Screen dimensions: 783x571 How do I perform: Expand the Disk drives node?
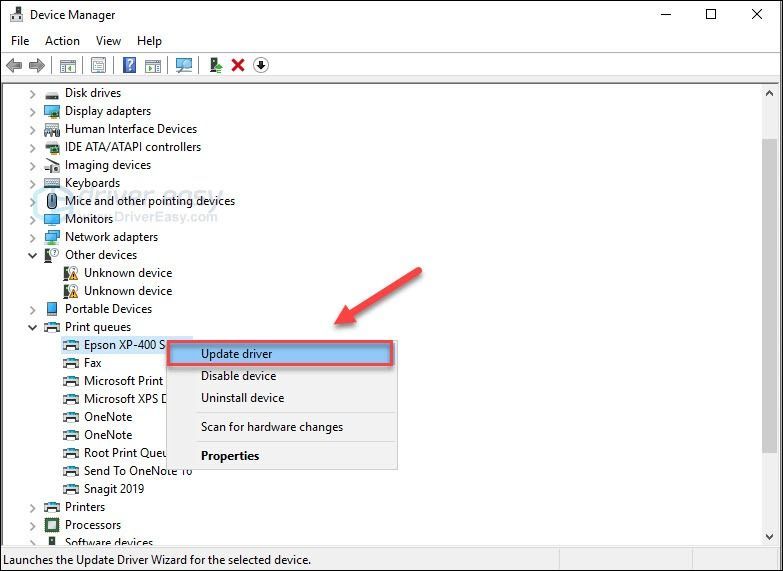[x=32, y=94]
